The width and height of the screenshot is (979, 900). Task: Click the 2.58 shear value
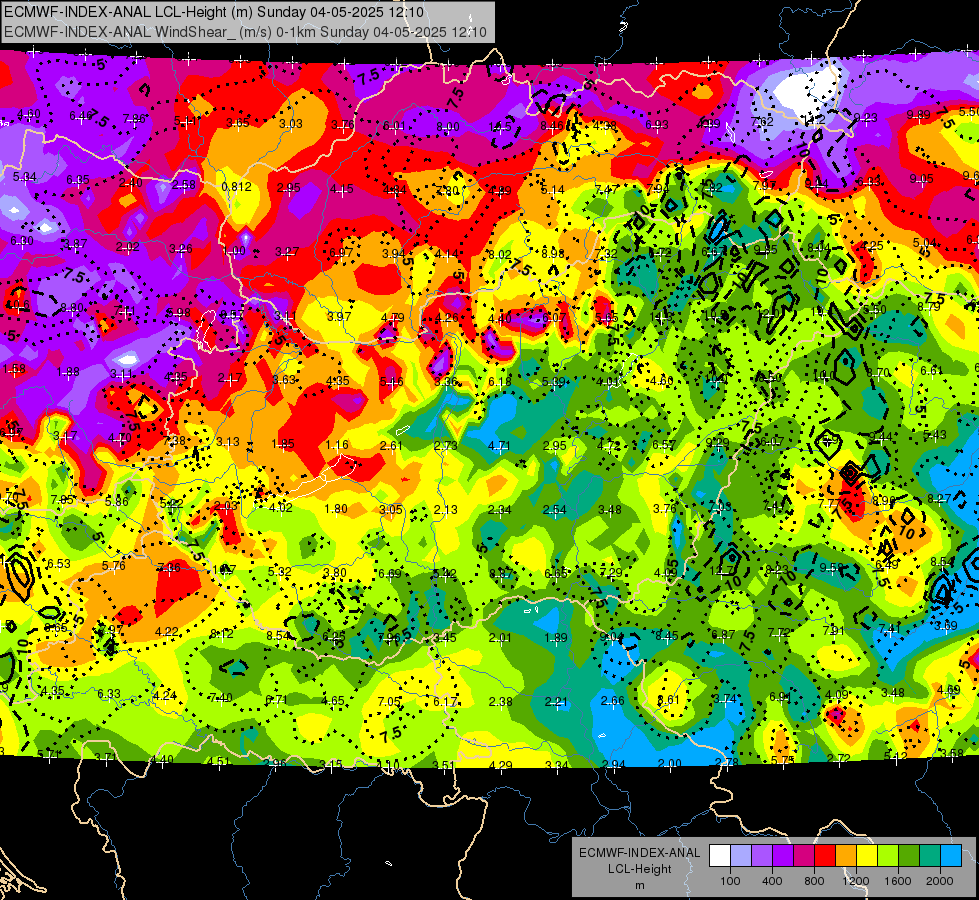[x=184, y=184]
